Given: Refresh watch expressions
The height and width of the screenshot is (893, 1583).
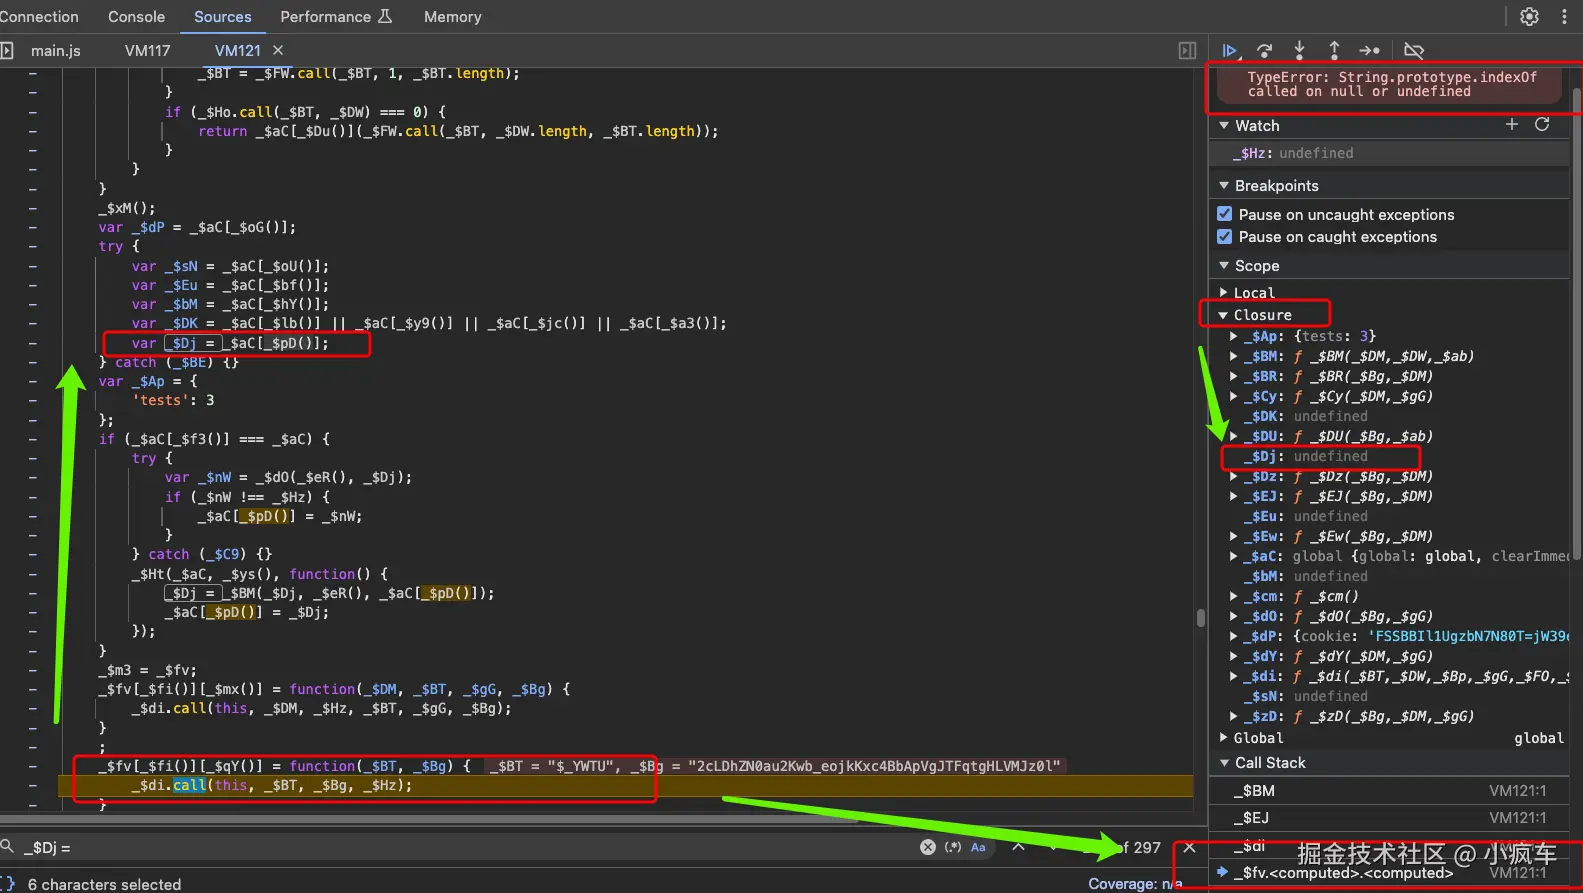Looking at the screenshot, I should pyautogui.click(x=1542, y=124).
